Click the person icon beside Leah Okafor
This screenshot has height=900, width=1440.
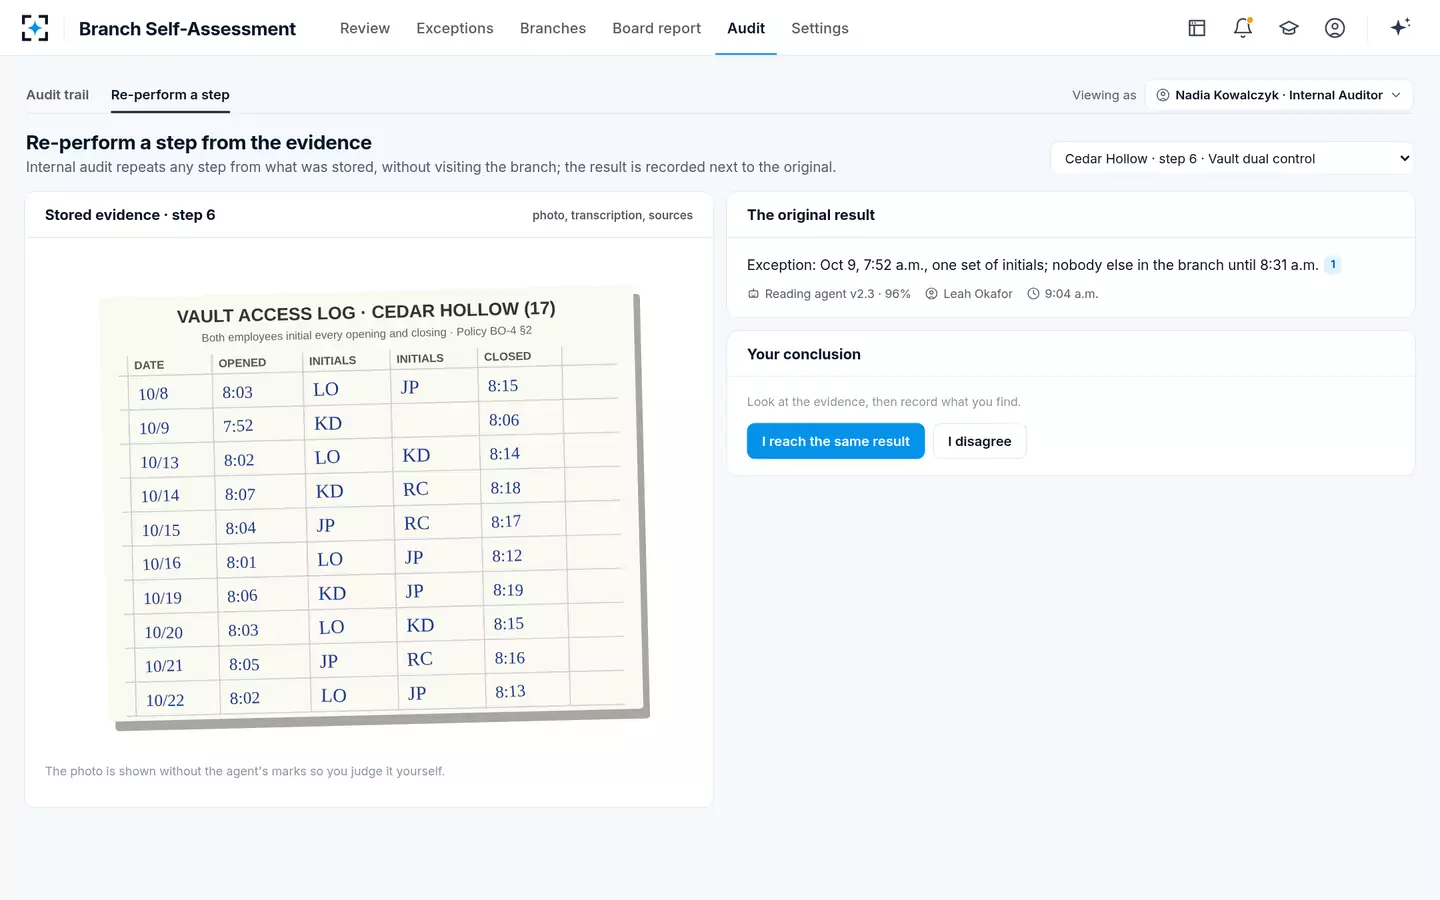click(931, 294)
